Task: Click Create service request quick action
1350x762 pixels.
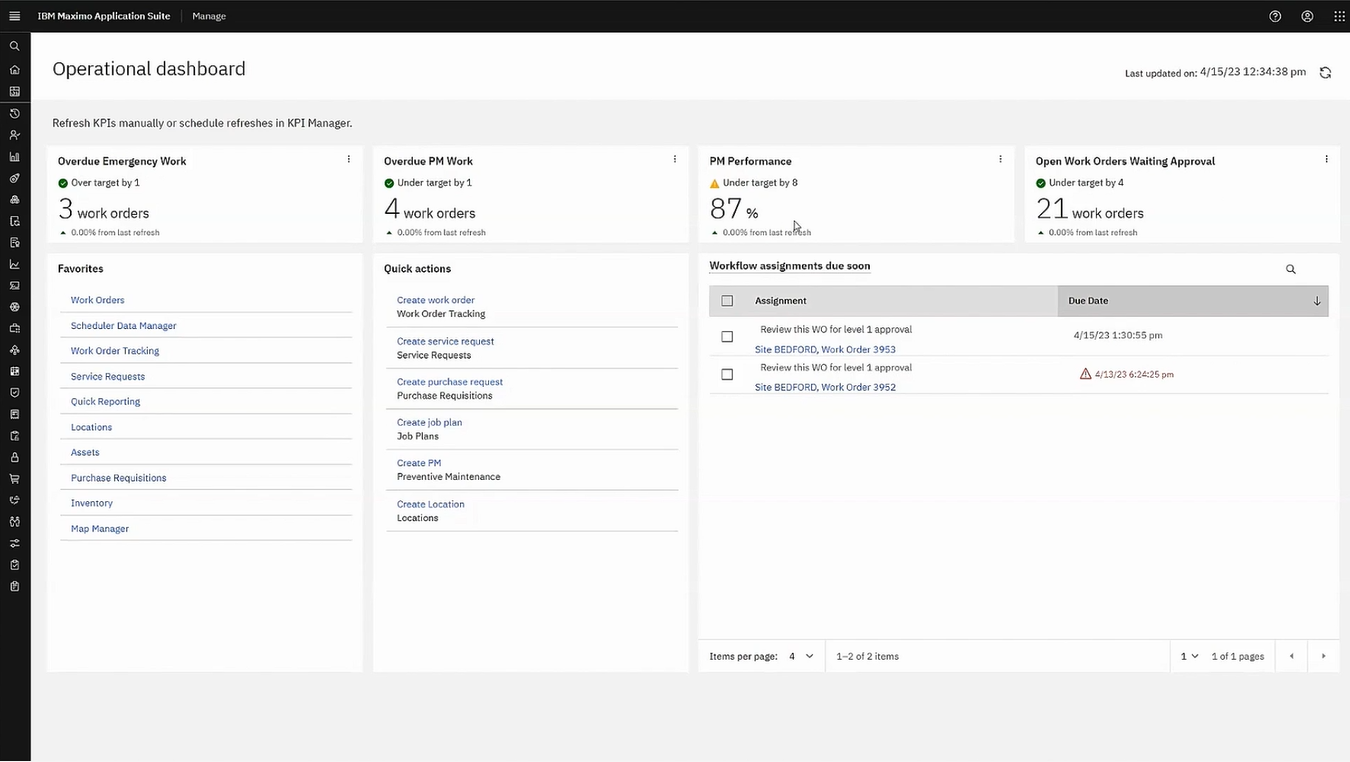Action: 445,341
